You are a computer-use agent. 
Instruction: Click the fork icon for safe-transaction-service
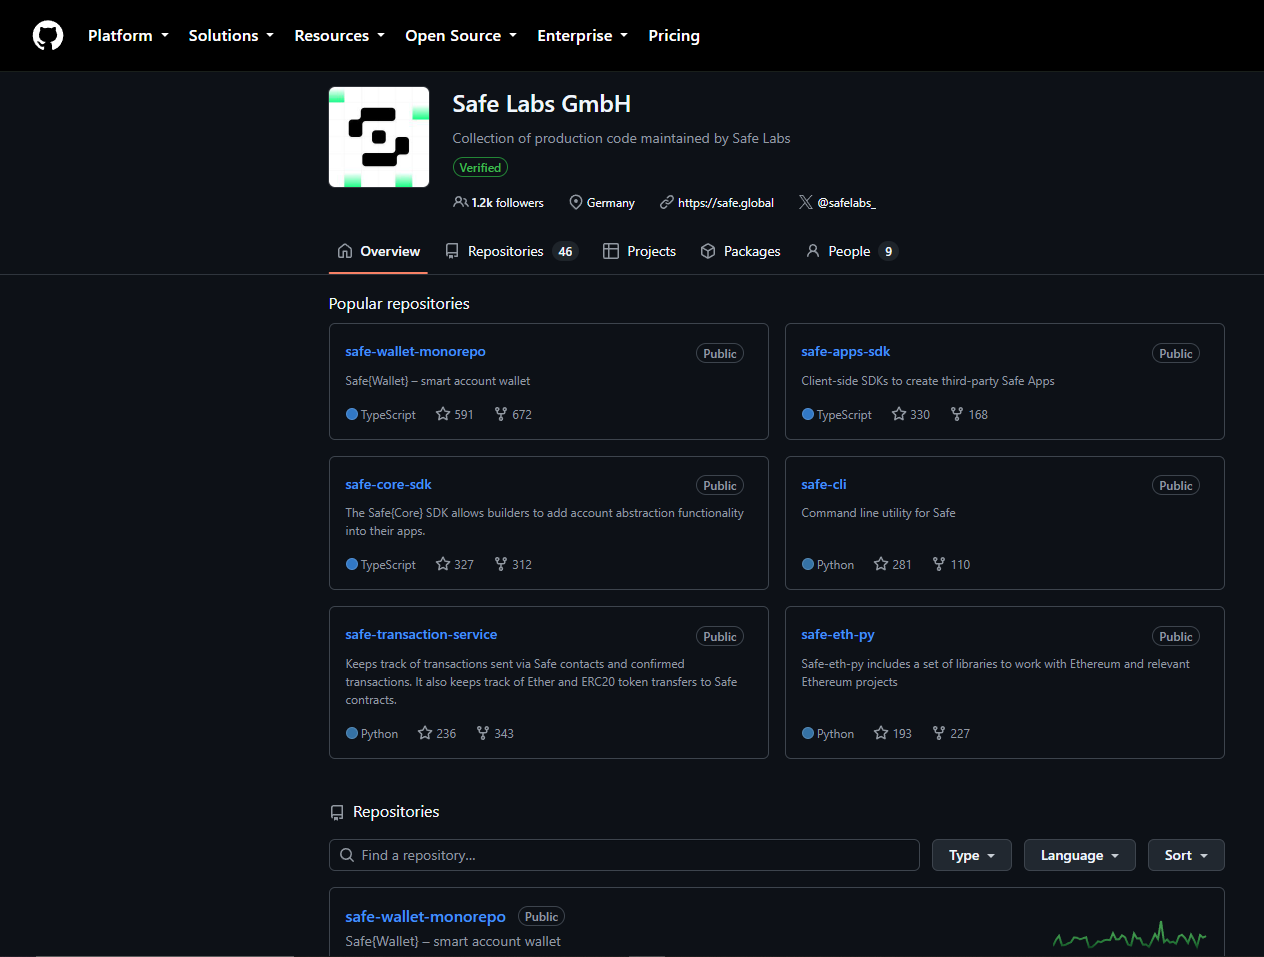point(483,733)
